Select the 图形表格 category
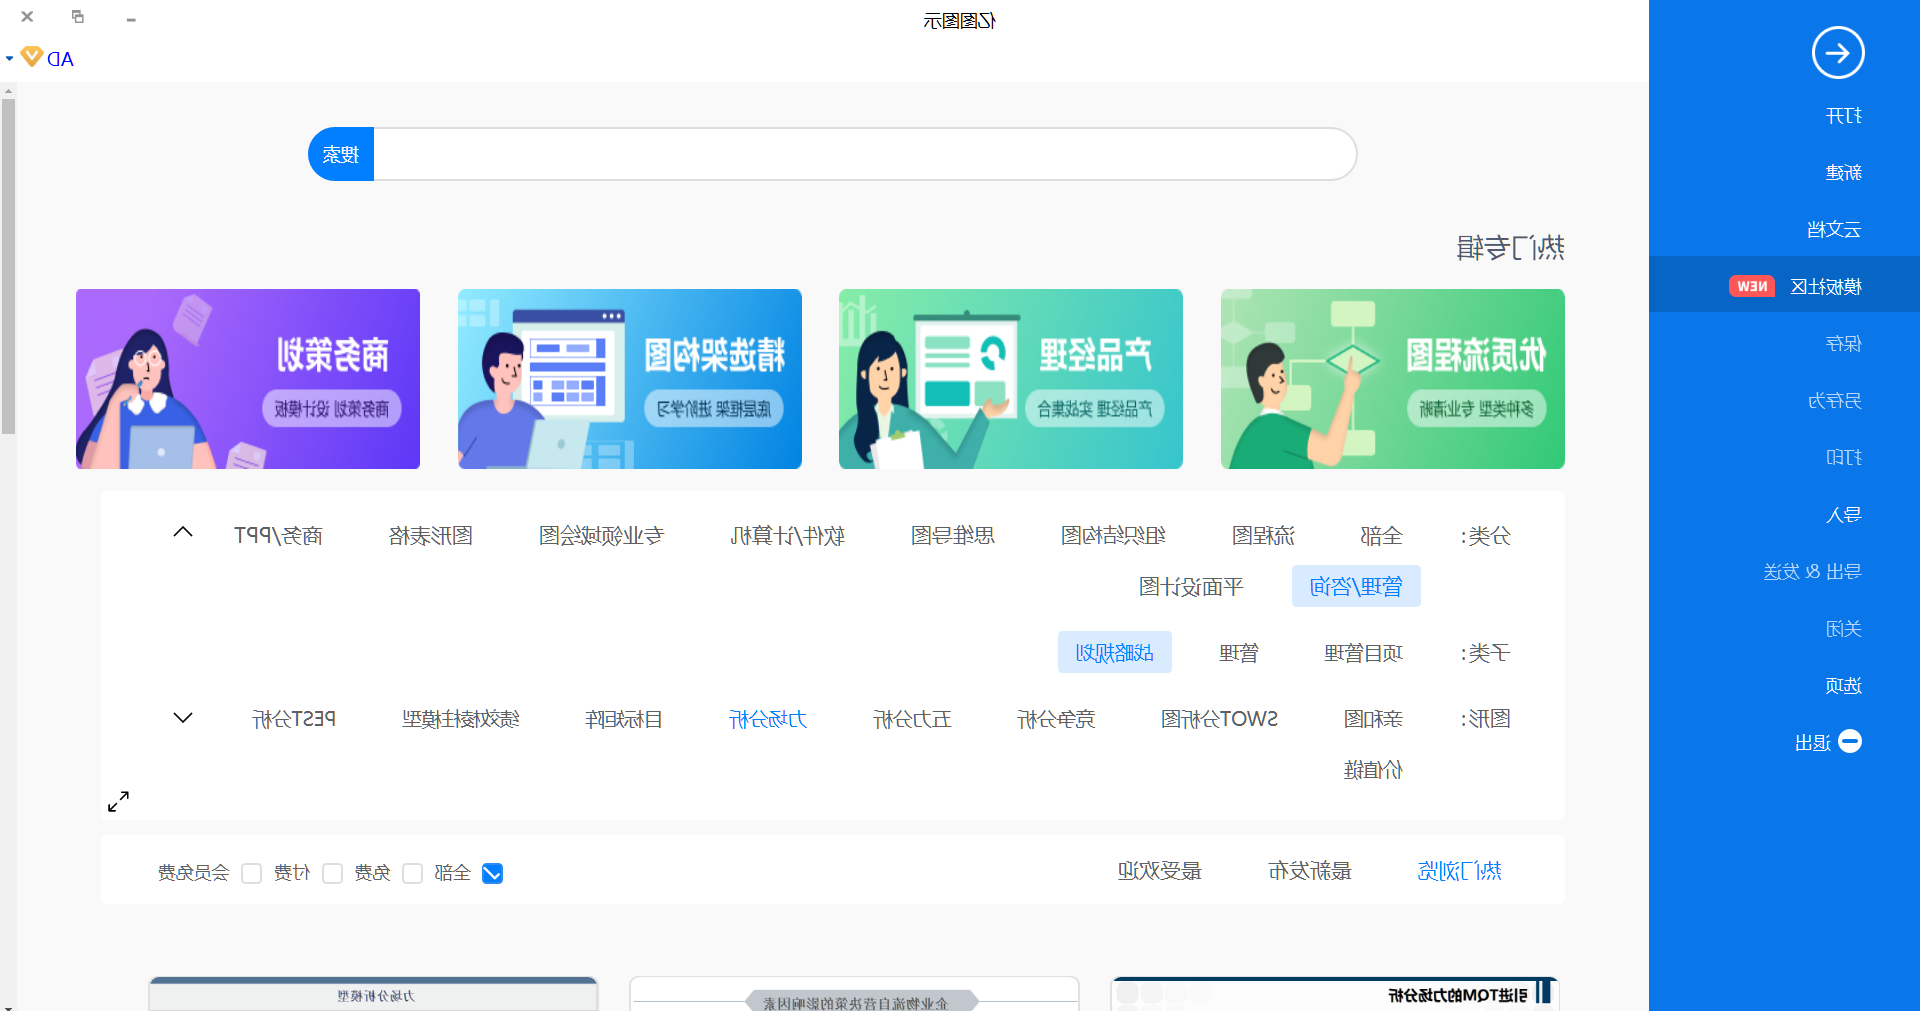This screenshot has width=1920, height=1011. (430, 536)
